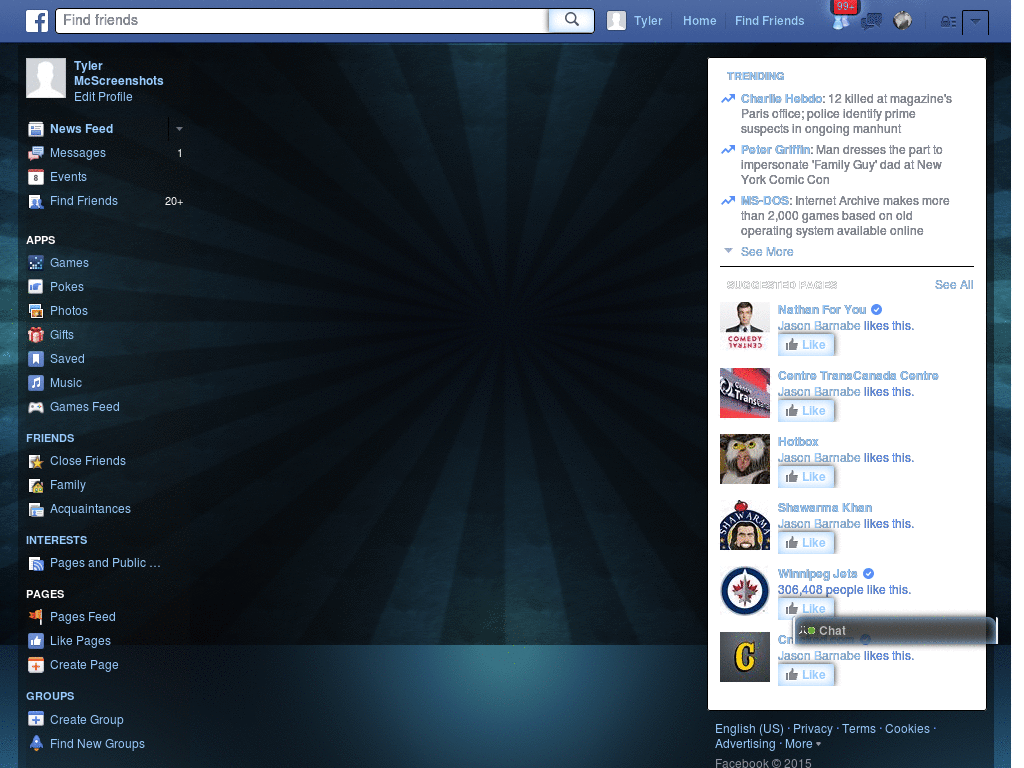The width and height of the screenshot is (1024, 768).
Task: Click the Music note icon
Action: pyautogui.click(x=36, y=383)
